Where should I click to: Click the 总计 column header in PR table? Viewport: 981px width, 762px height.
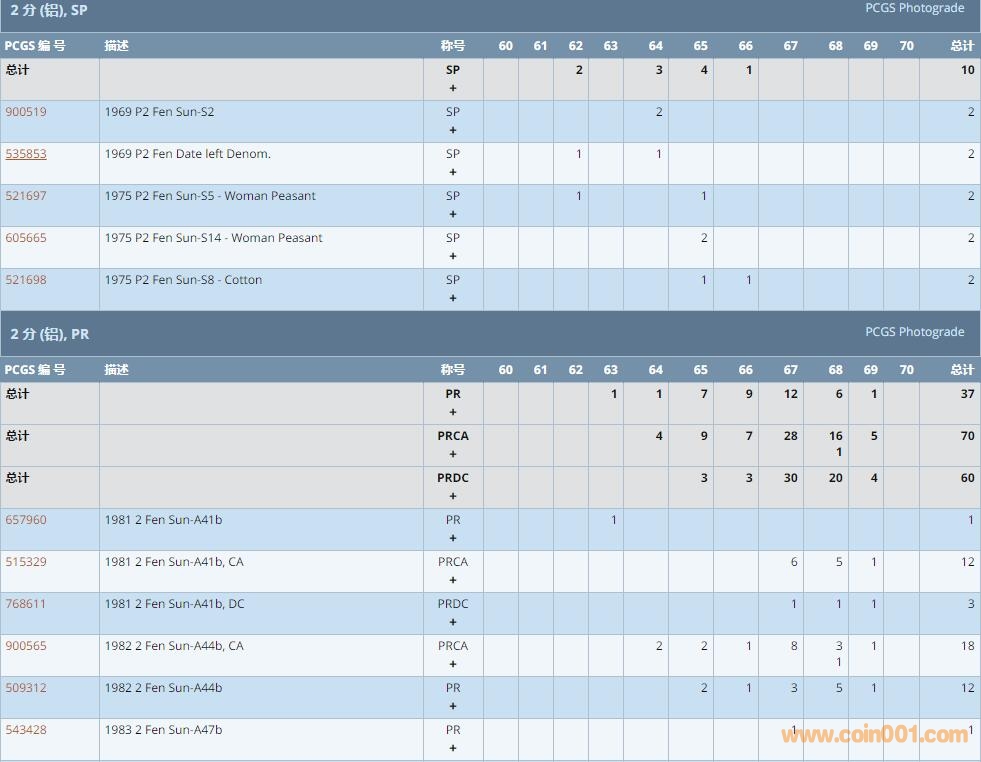tap(961, 370)
